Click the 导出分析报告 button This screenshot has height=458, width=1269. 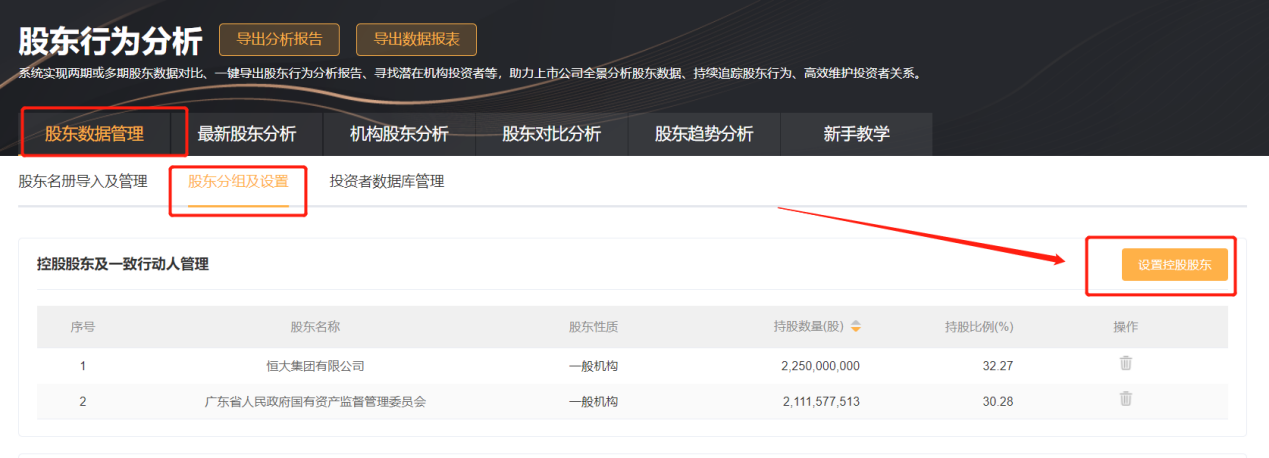coord(279,39)
